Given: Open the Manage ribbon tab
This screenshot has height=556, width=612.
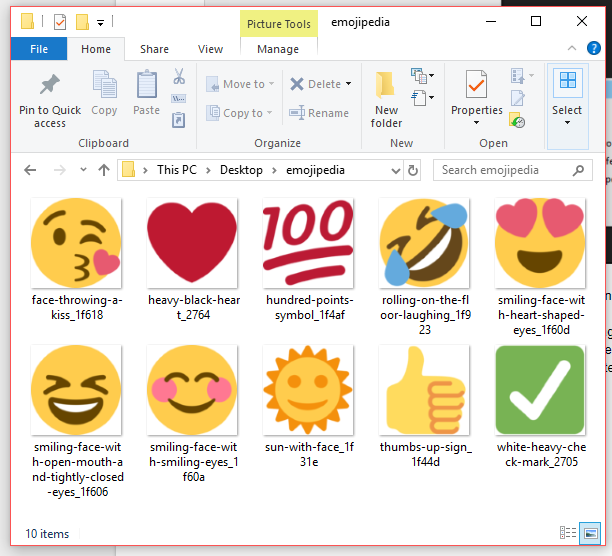Looking at the screenshot, I should 278,49.
